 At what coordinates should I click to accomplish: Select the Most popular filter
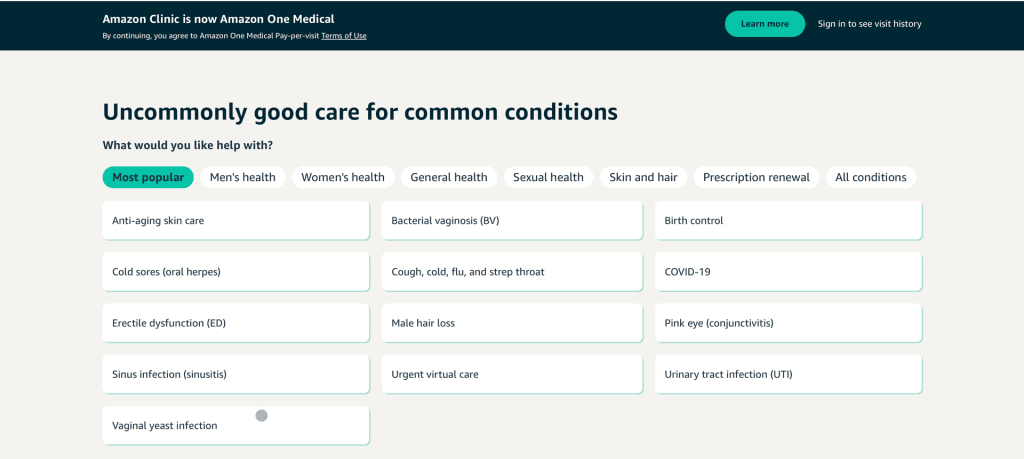[x=148, y=177]
